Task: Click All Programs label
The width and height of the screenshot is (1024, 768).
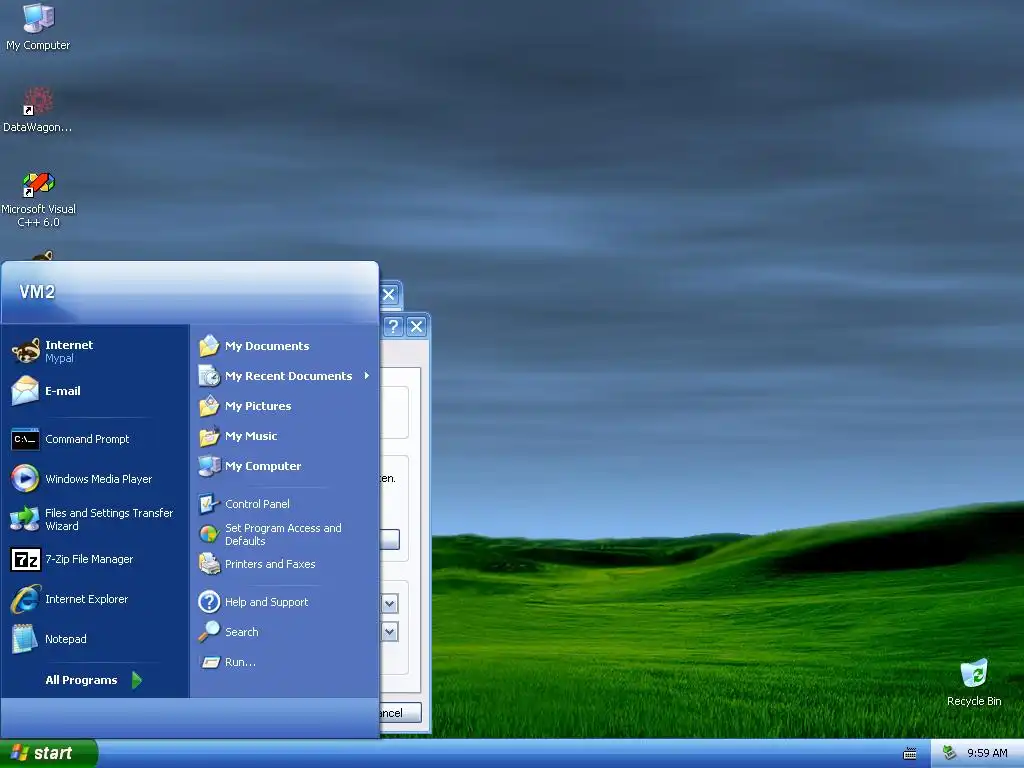Action: (81, 680)
